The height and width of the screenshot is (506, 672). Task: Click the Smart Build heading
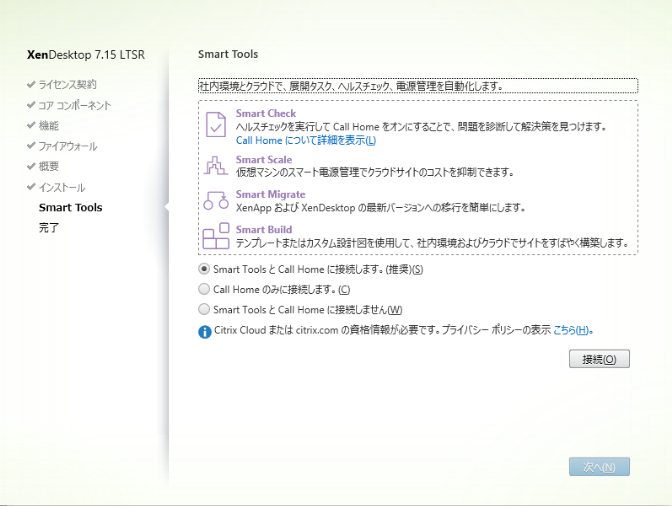coord(264,229)
